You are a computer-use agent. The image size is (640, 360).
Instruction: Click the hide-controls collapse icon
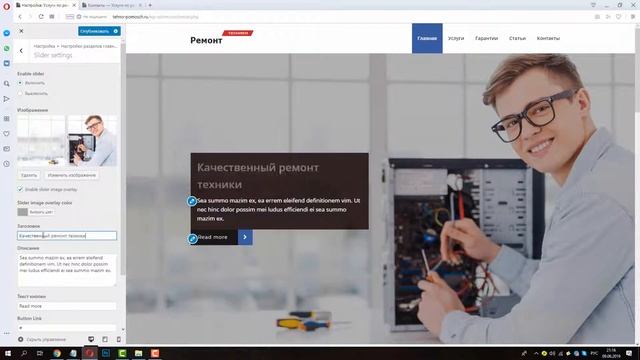pos(20,339)
